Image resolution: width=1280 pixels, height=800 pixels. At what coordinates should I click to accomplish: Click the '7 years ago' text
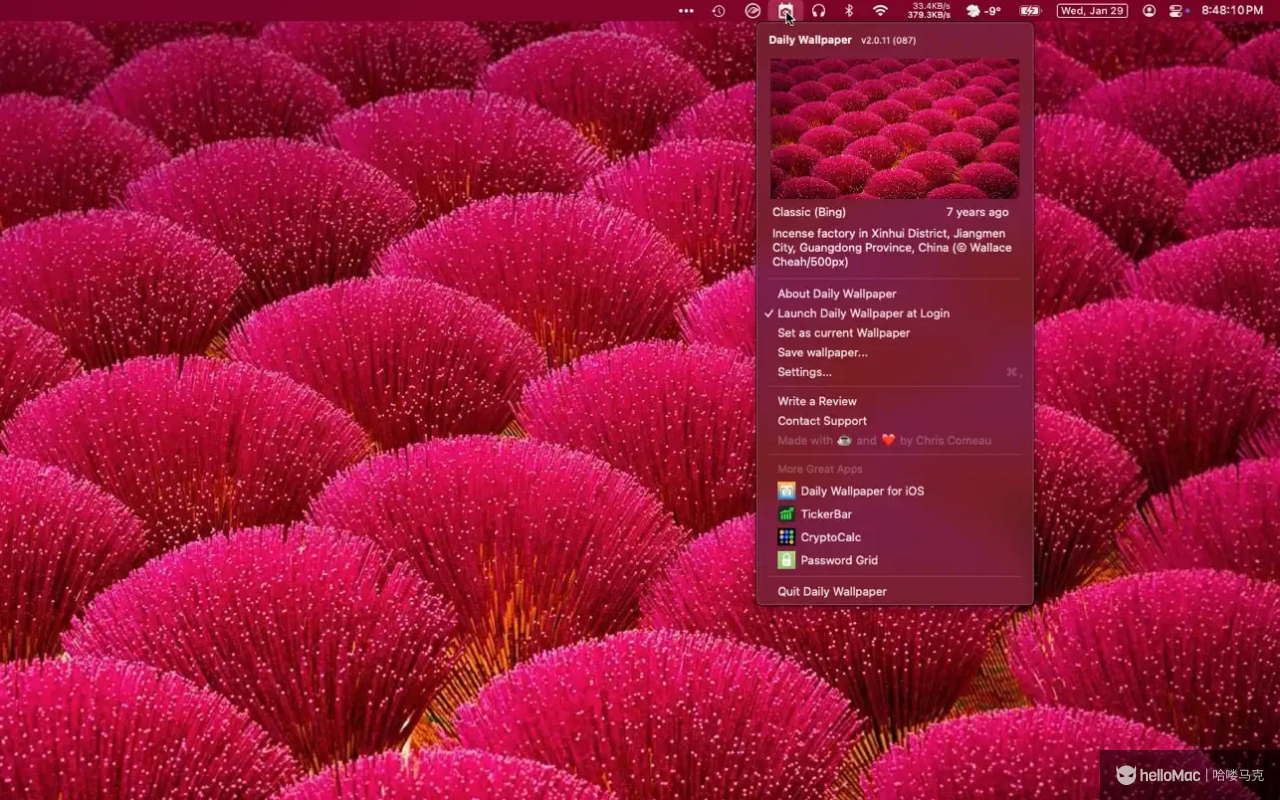[977, 212]
